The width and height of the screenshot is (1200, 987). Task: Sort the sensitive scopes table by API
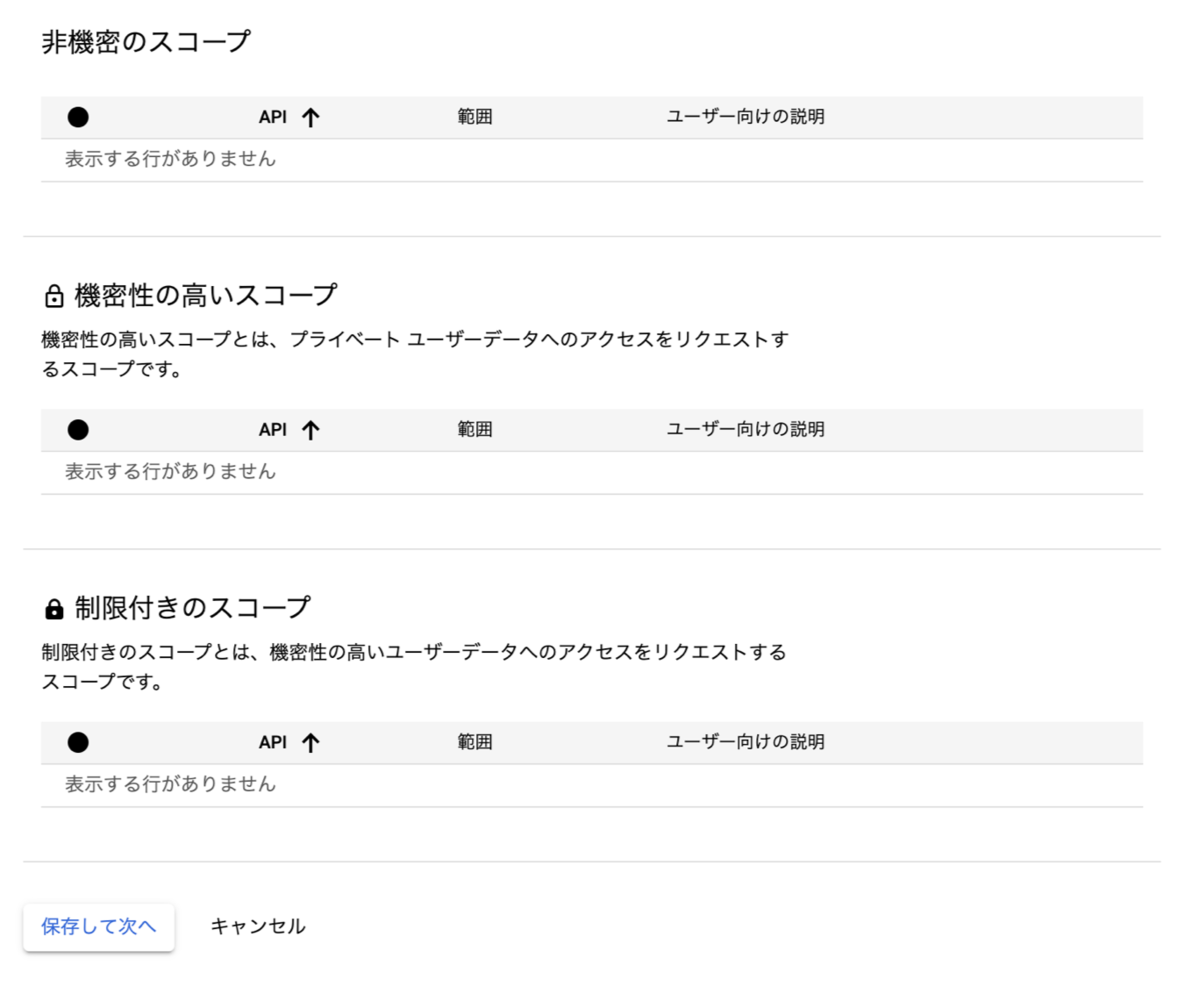tap(275, 429)
